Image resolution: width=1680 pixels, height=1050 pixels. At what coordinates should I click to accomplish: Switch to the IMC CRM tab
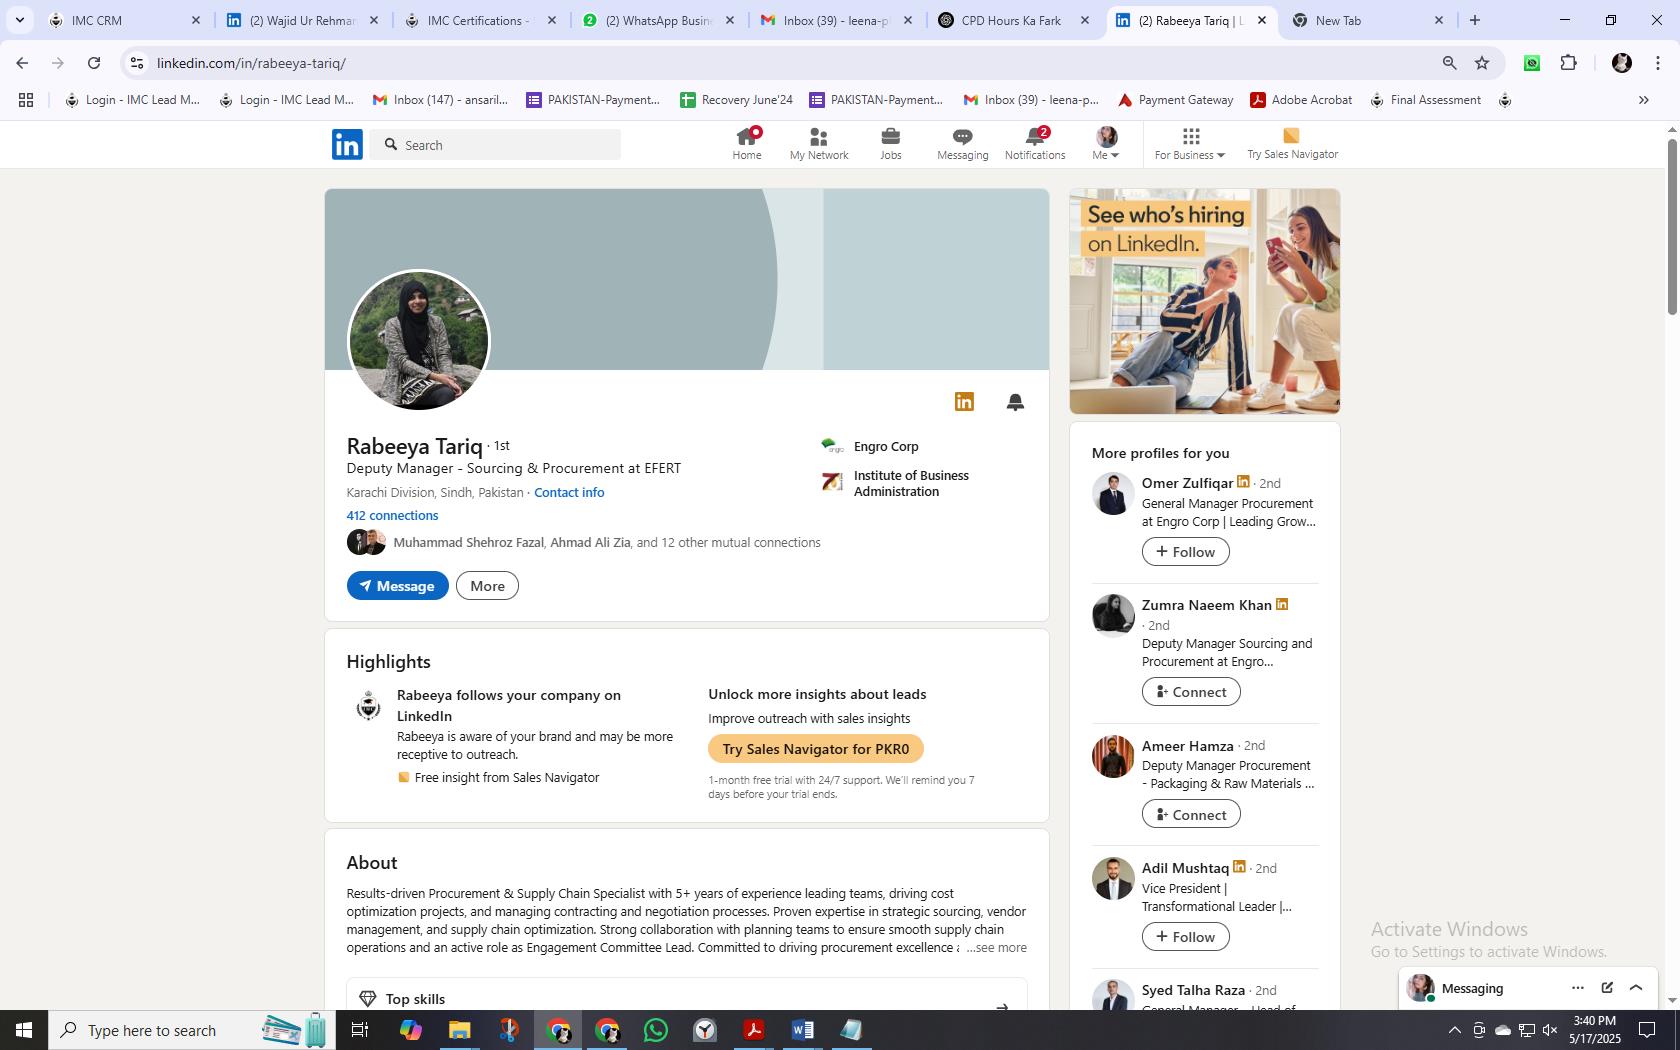[124, 20]
